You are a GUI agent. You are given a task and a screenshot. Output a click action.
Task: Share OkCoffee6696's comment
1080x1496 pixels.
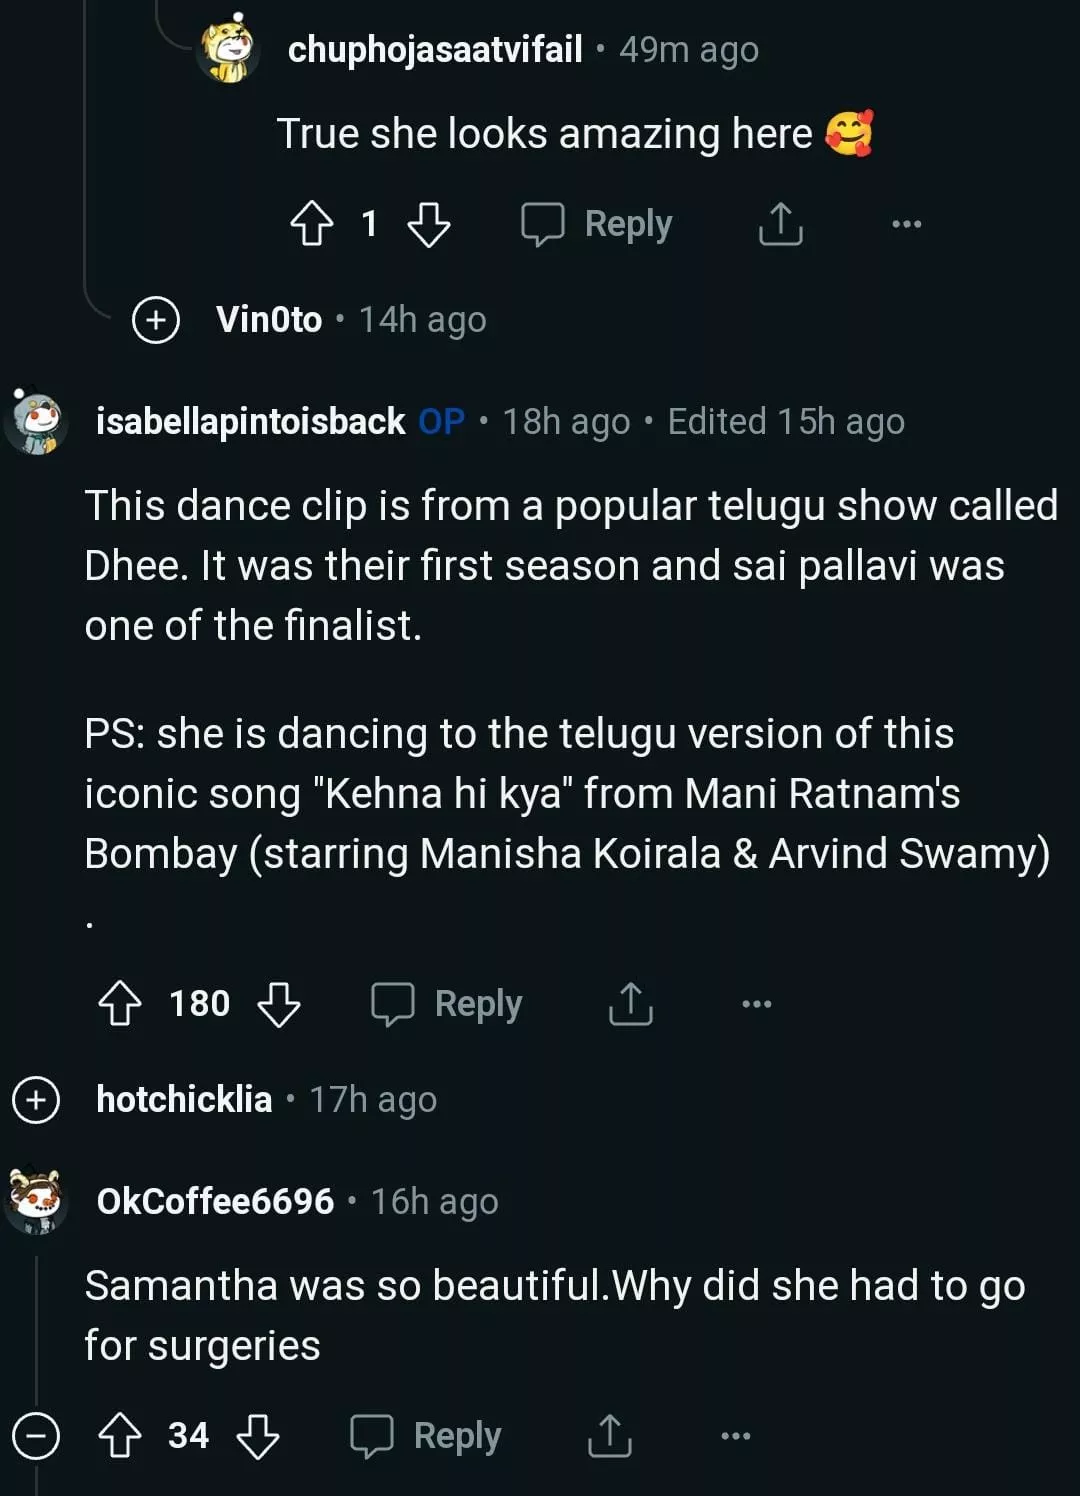coord(609,1436)
